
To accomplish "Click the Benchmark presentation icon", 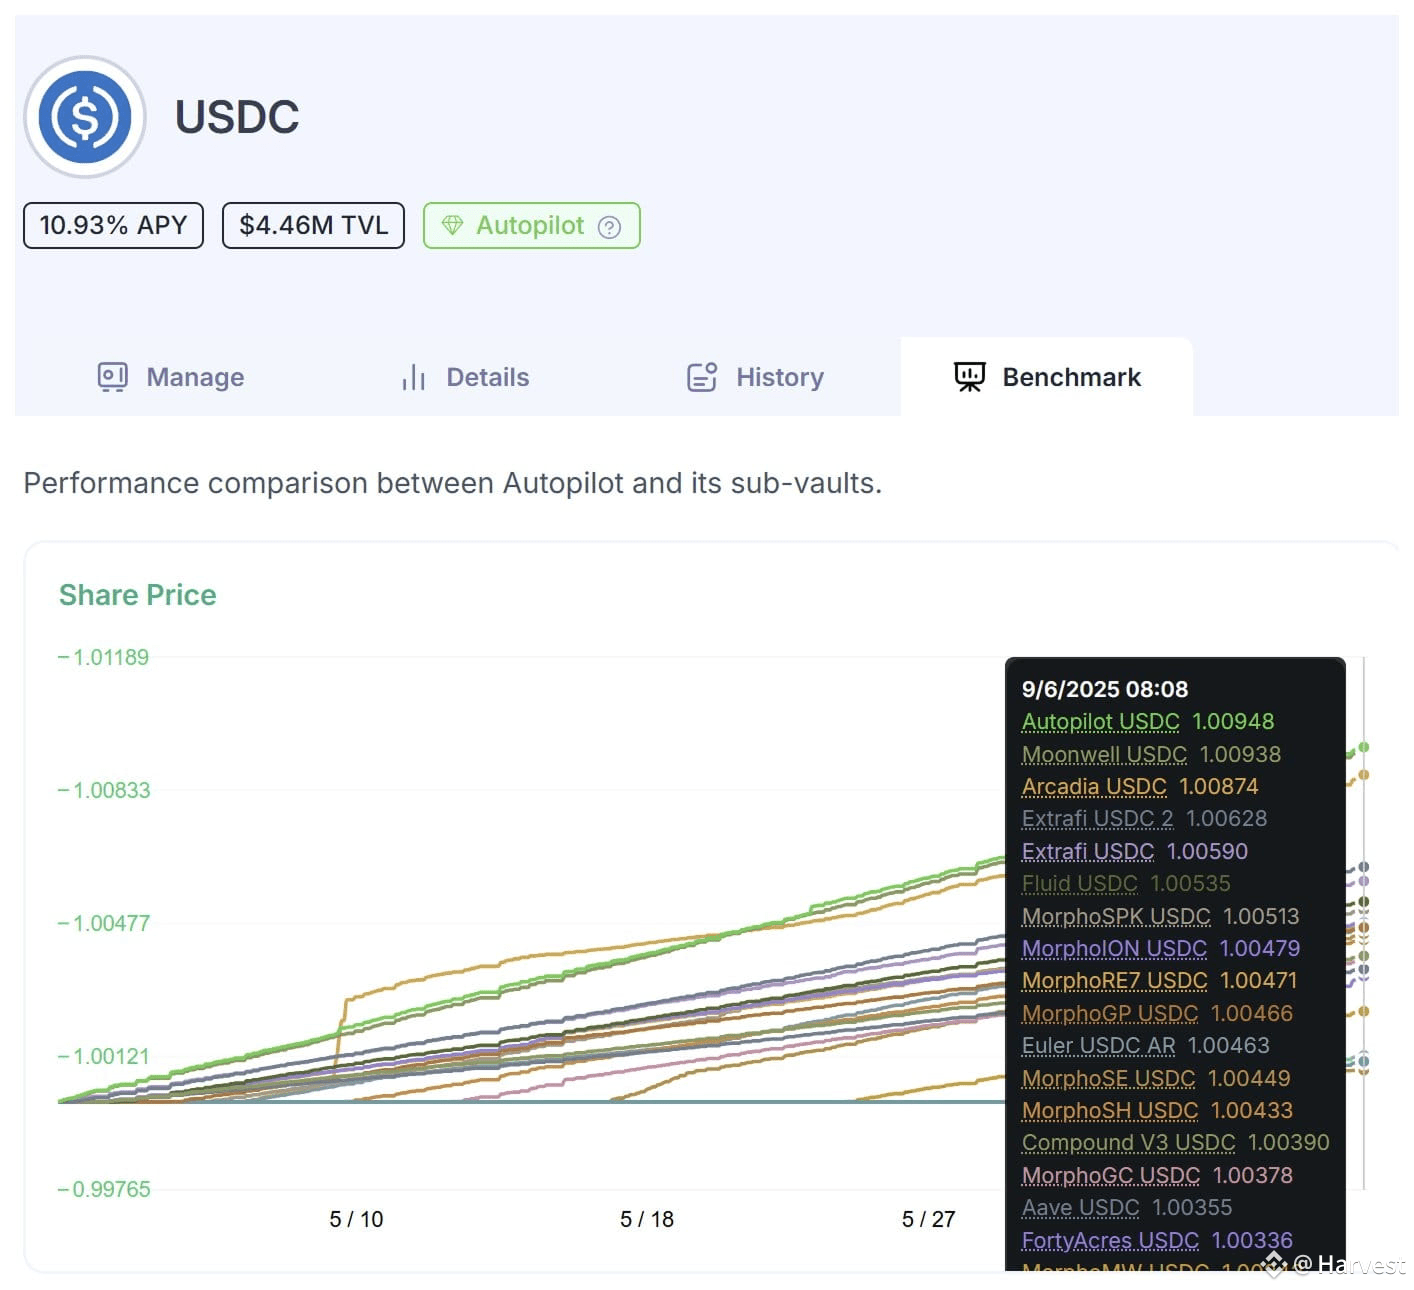I will tap(969, 377).
